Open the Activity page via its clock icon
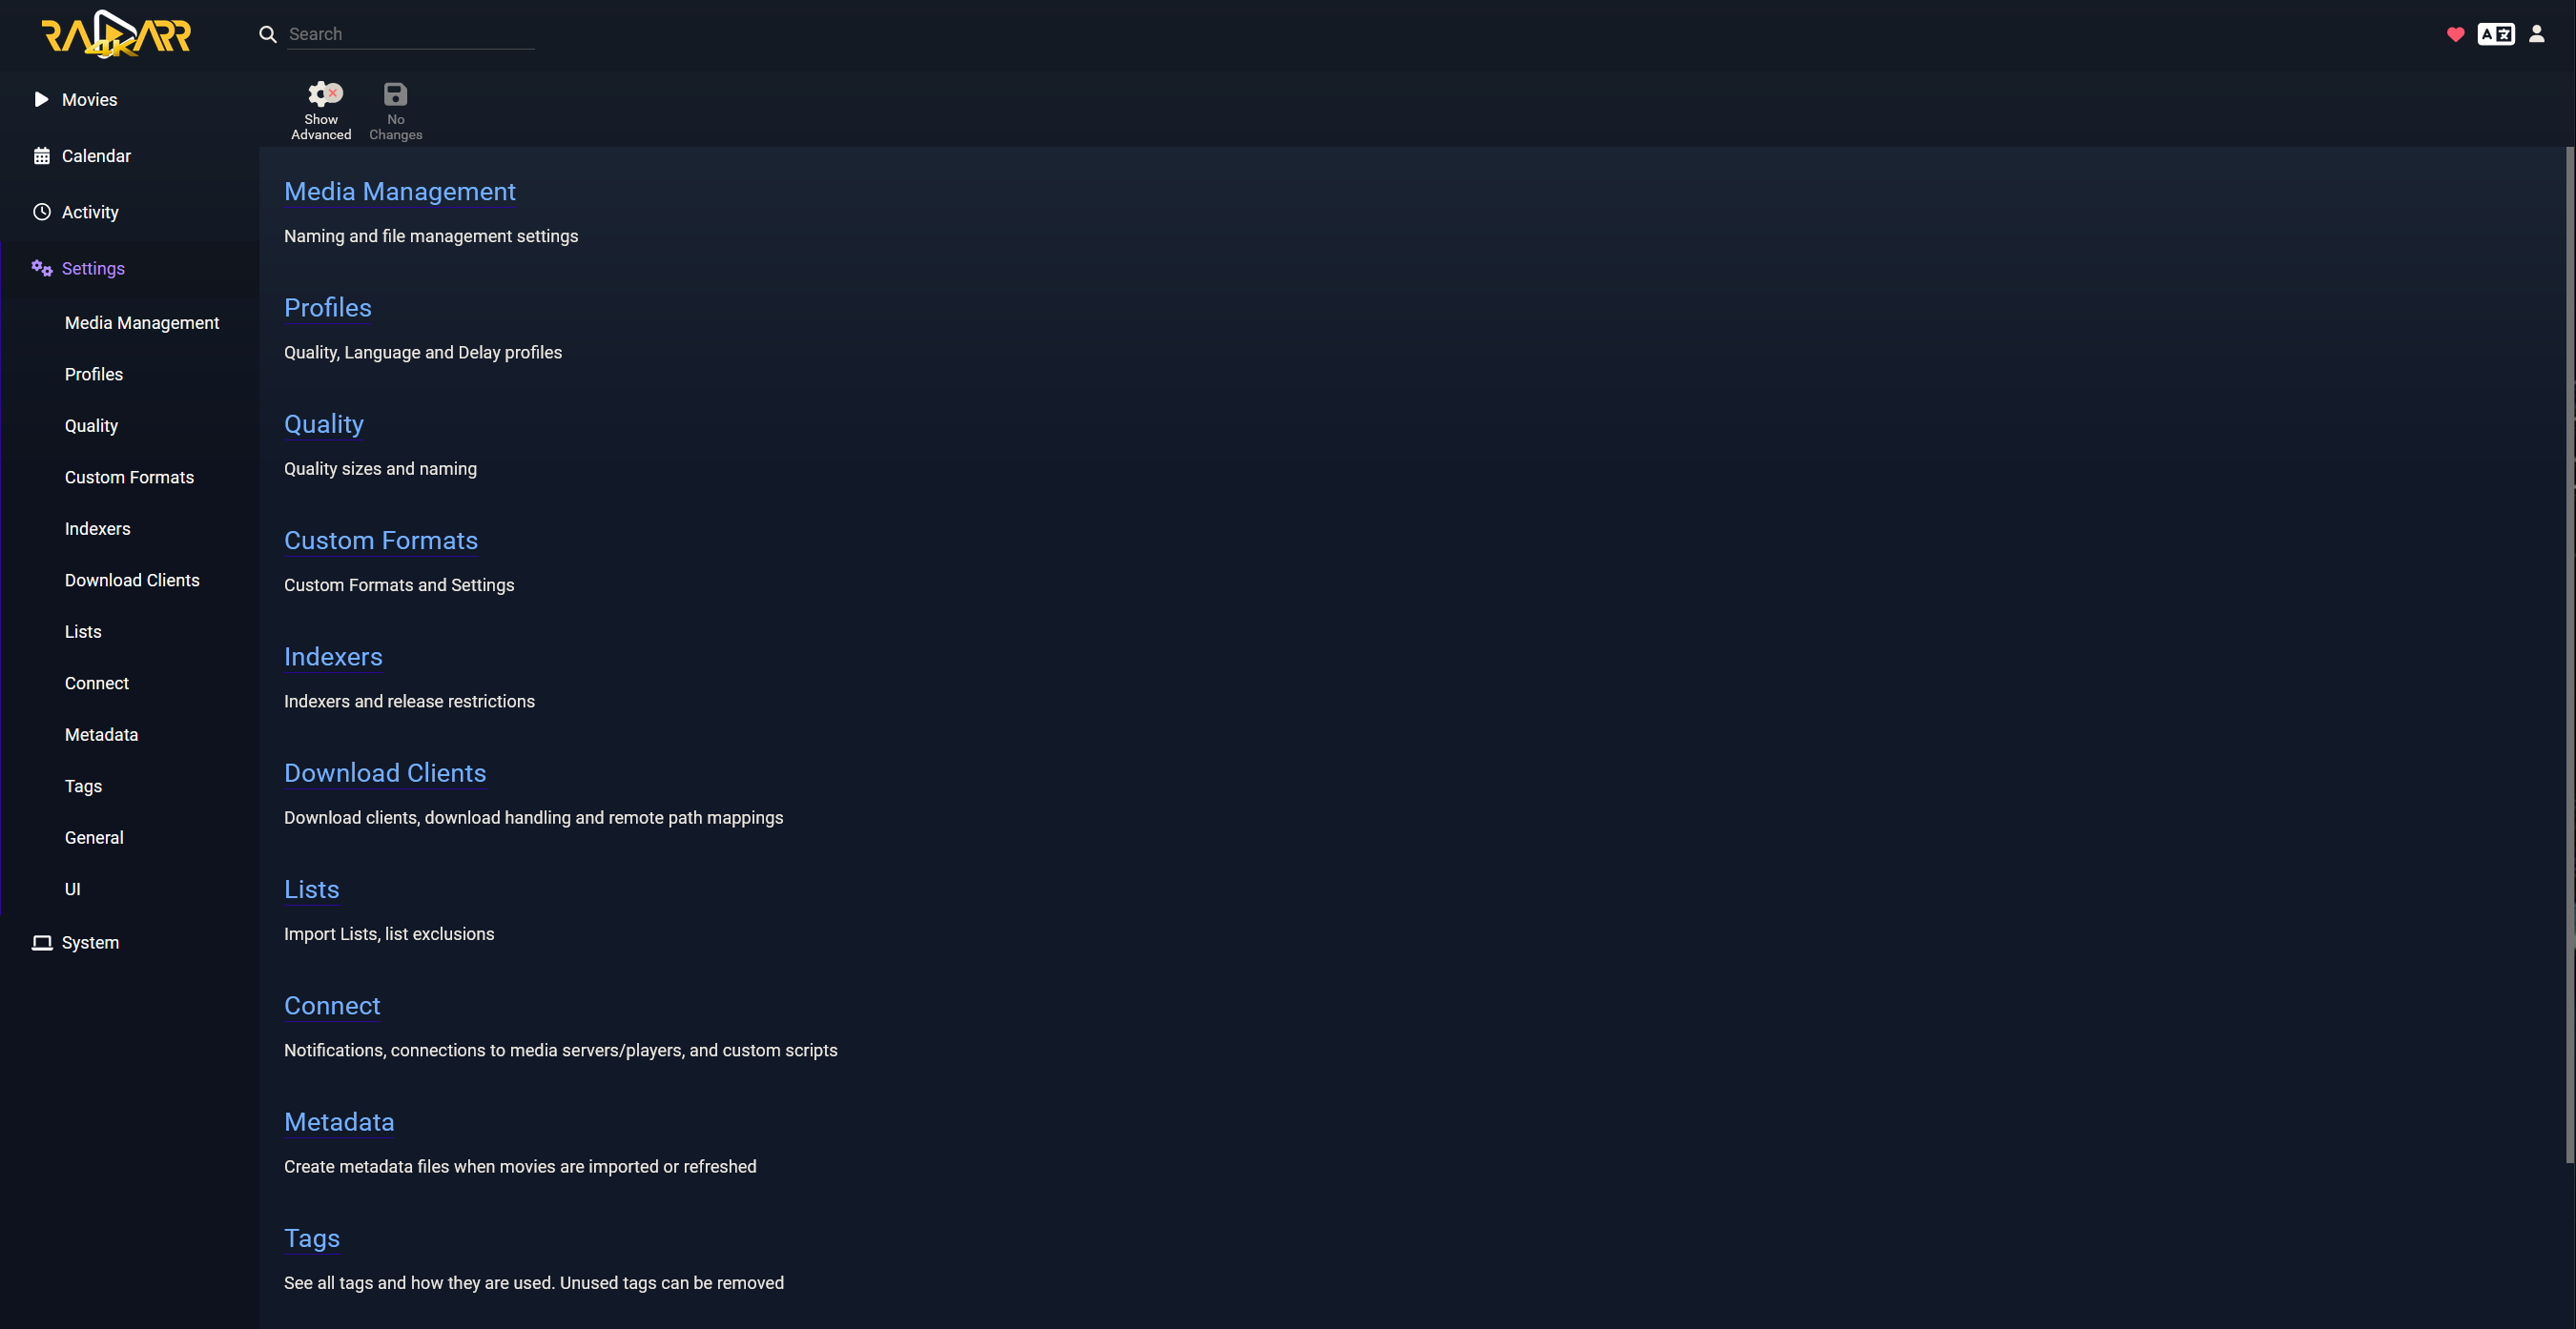The image size is (2576, 1329). (41, 212)
